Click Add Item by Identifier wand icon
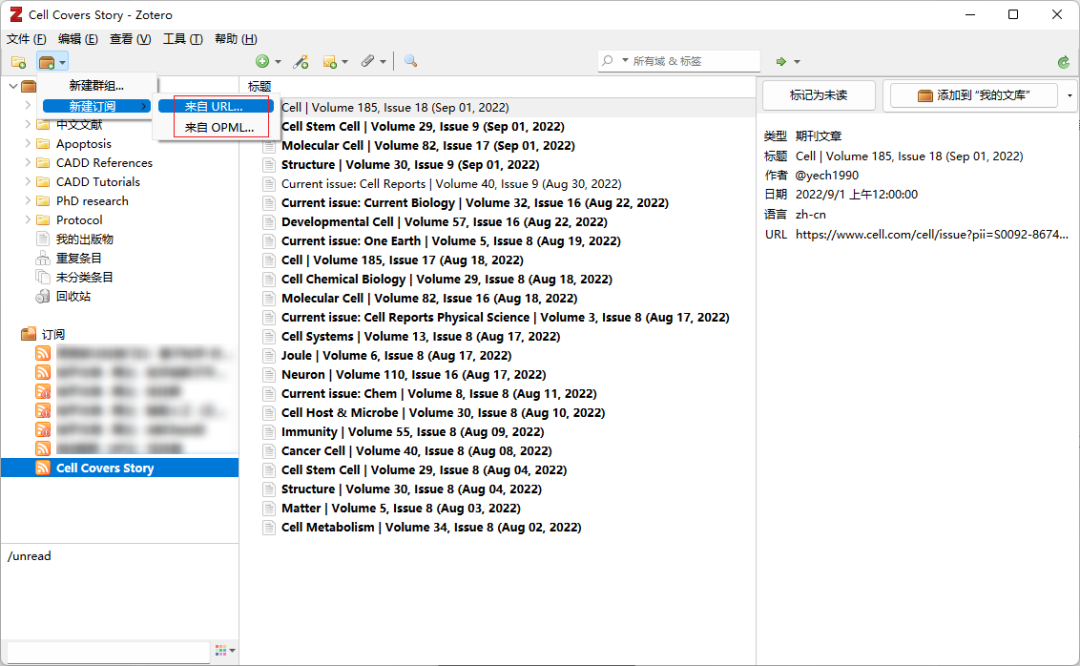 [x=301, y=62]
